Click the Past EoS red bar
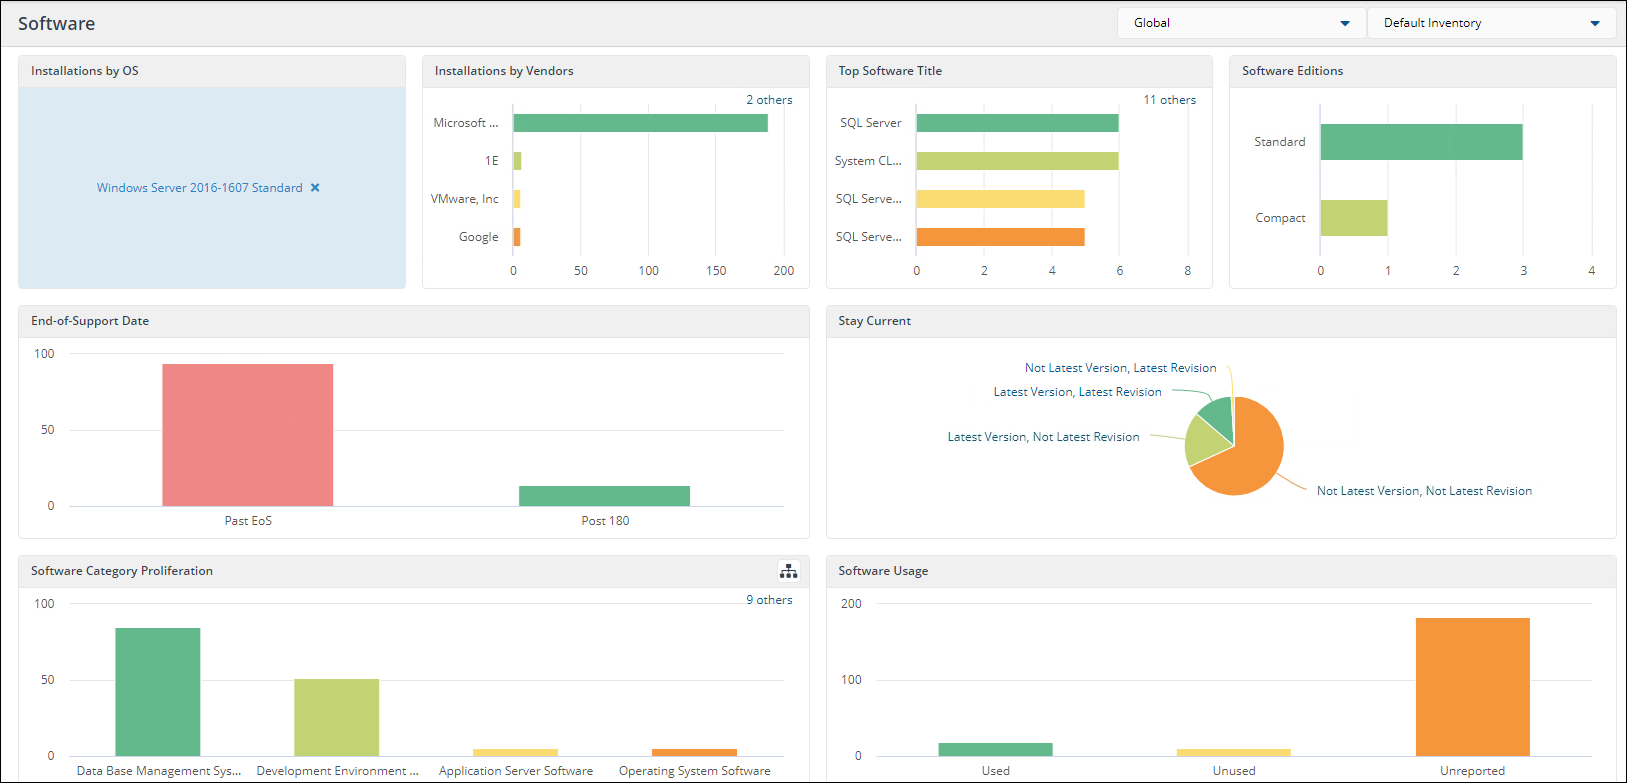The height and width of the screenshot is (783, 1627). [x=247, y=435]
